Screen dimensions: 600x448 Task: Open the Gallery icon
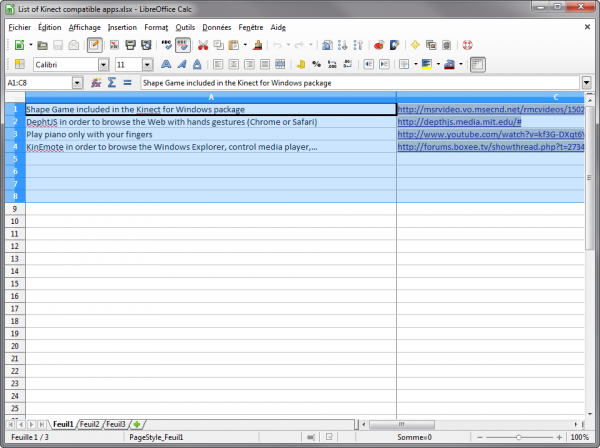tap(431, 45)
